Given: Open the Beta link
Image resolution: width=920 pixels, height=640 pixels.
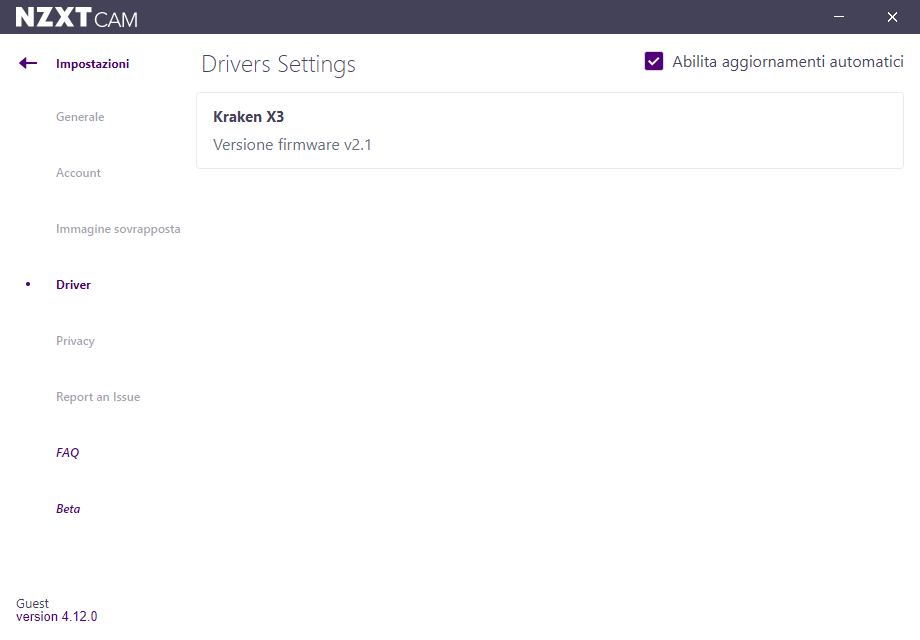Looking at the screenshot, I should point(68,509).
